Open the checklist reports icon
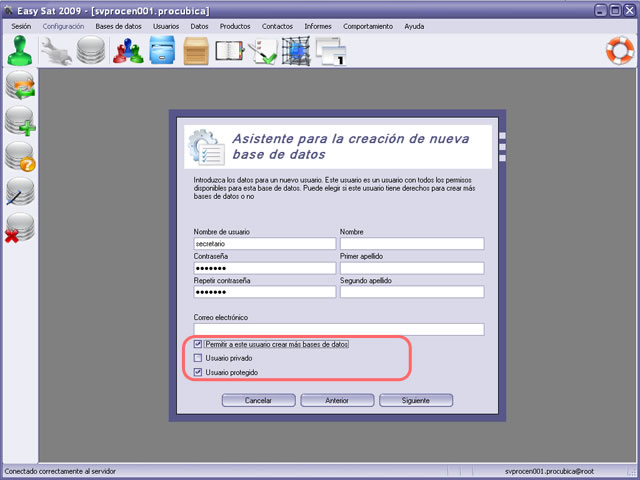This screenshot has height=480, width=640. (x=262, y=51)
